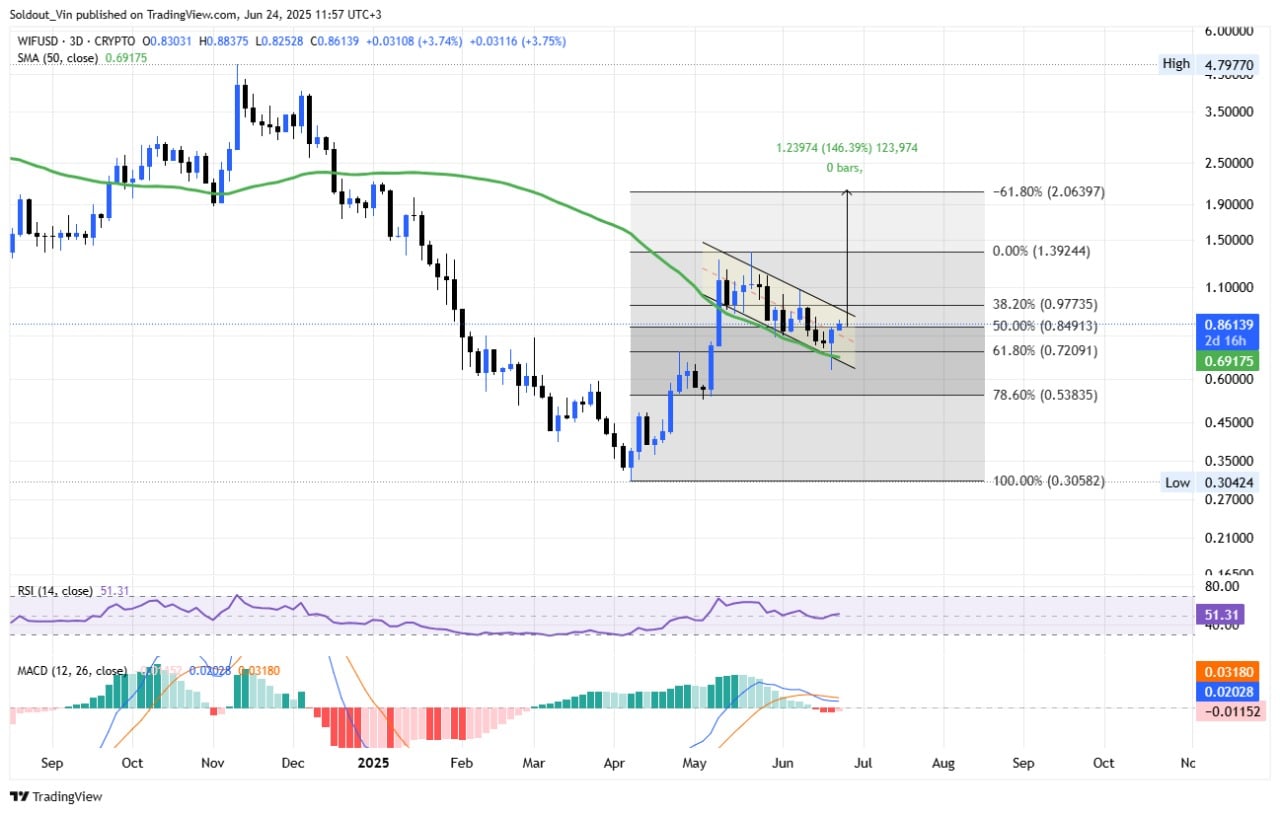
Task: Click the Low label near 0.30424
Action: 1177,483
